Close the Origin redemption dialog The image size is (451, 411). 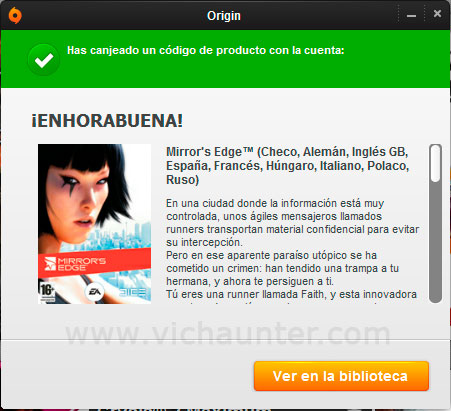[437, 13]
